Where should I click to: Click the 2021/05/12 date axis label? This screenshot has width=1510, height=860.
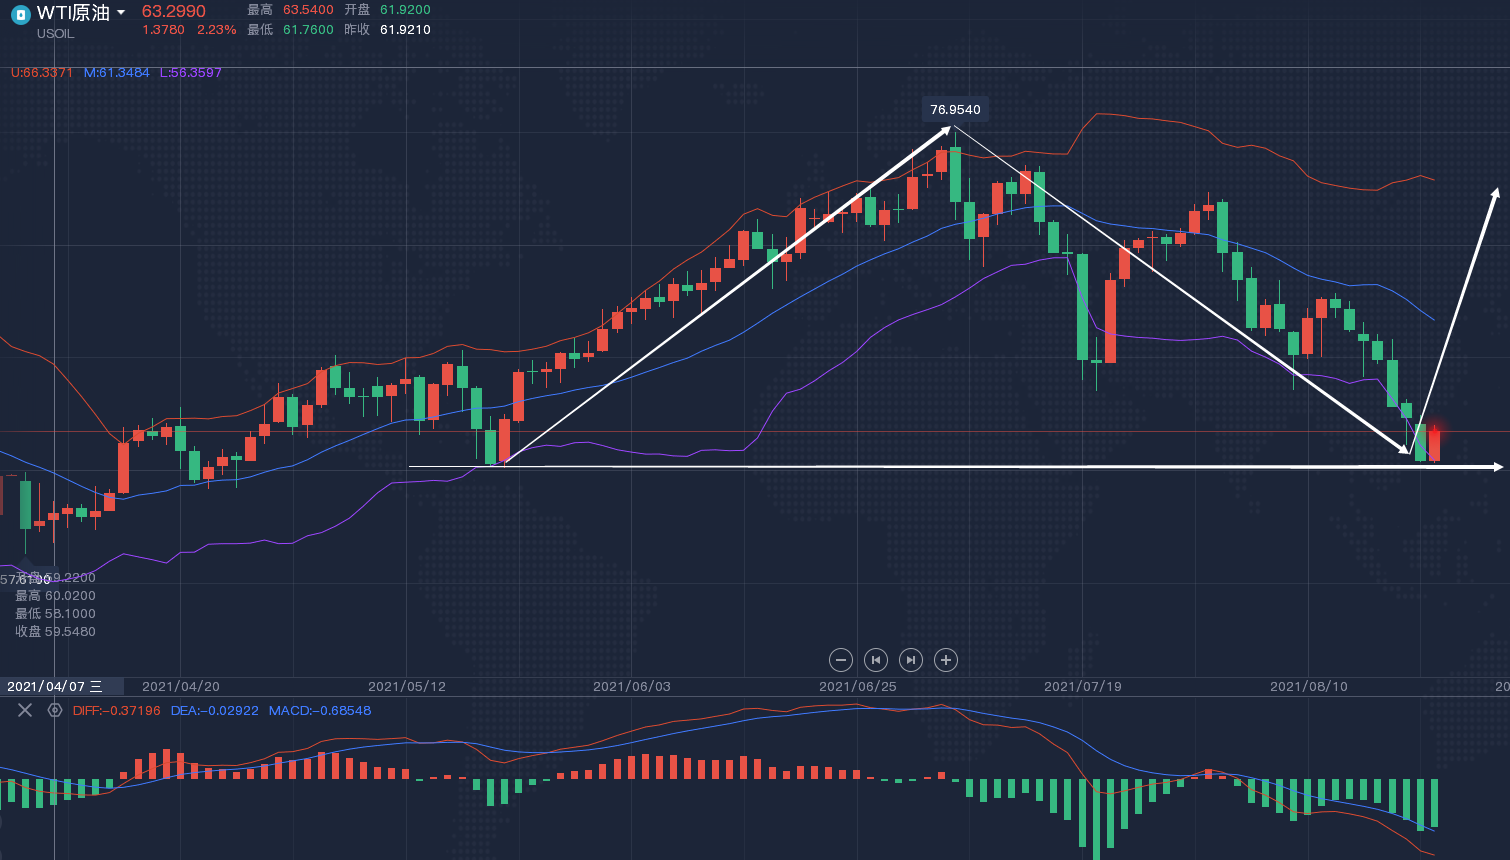coord(407,687)
